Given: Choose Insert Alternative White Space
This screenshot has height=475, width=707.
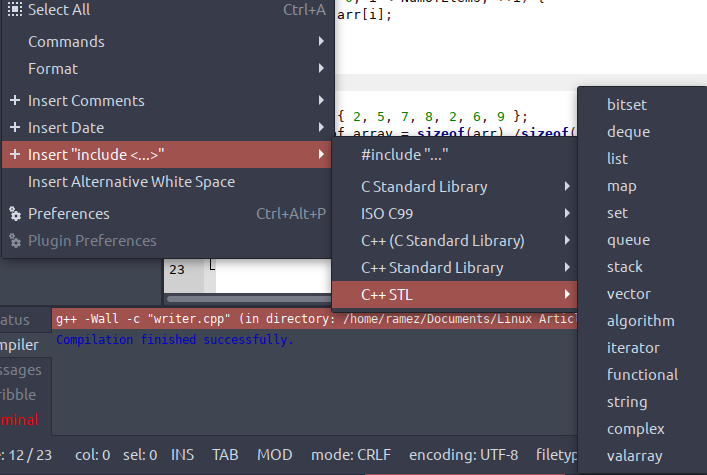Looking at the screenshot, I should pyautogui.click(x=131, y=182).
